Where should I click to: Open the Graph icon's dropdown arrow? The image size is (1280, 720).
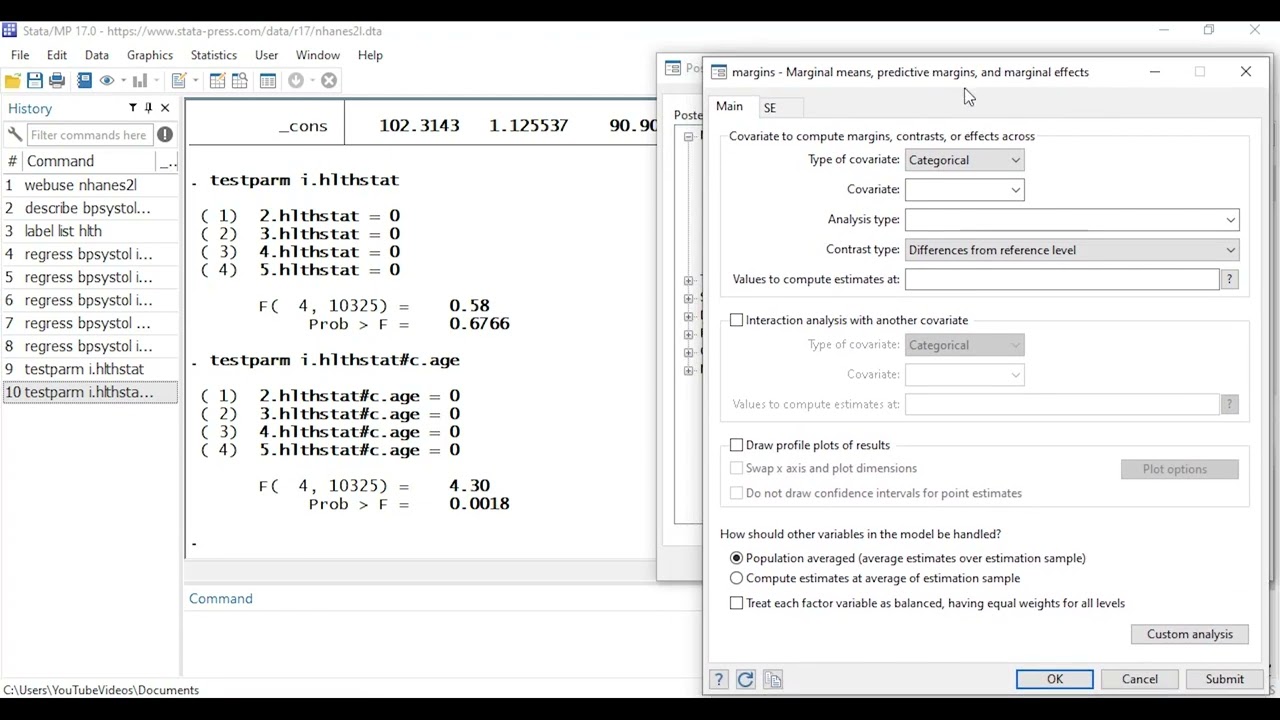click(156, 81)
